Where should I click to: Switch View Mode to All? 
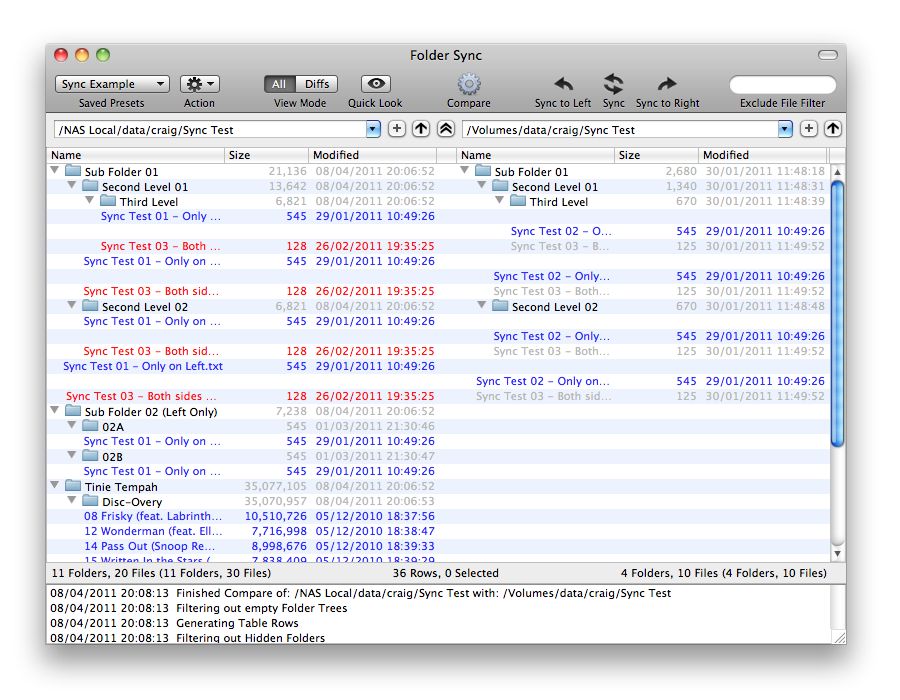click(x=277, y=83)
